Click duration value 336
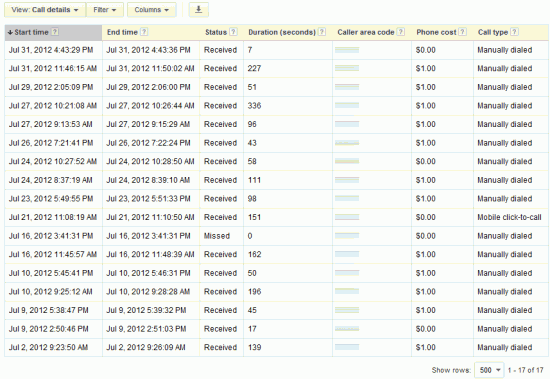Viewport: 550px width, 379px height. [x=254, y=106]
